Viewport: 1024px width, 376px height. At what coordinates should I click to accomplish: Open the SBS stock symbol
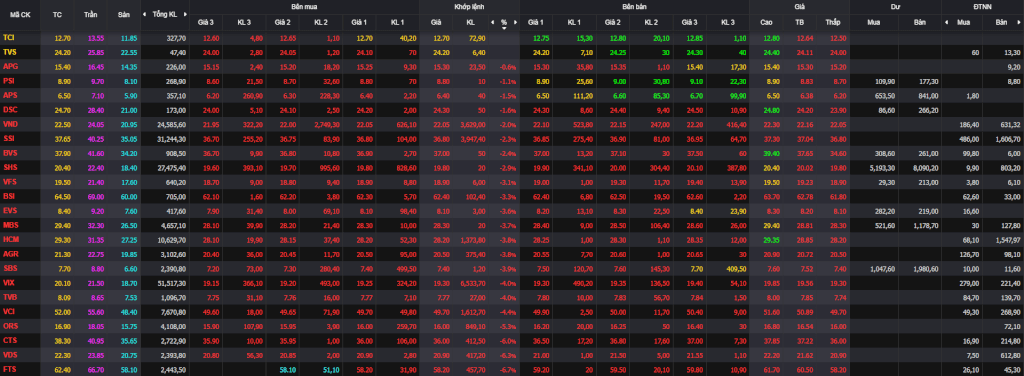tap(10, 268)
